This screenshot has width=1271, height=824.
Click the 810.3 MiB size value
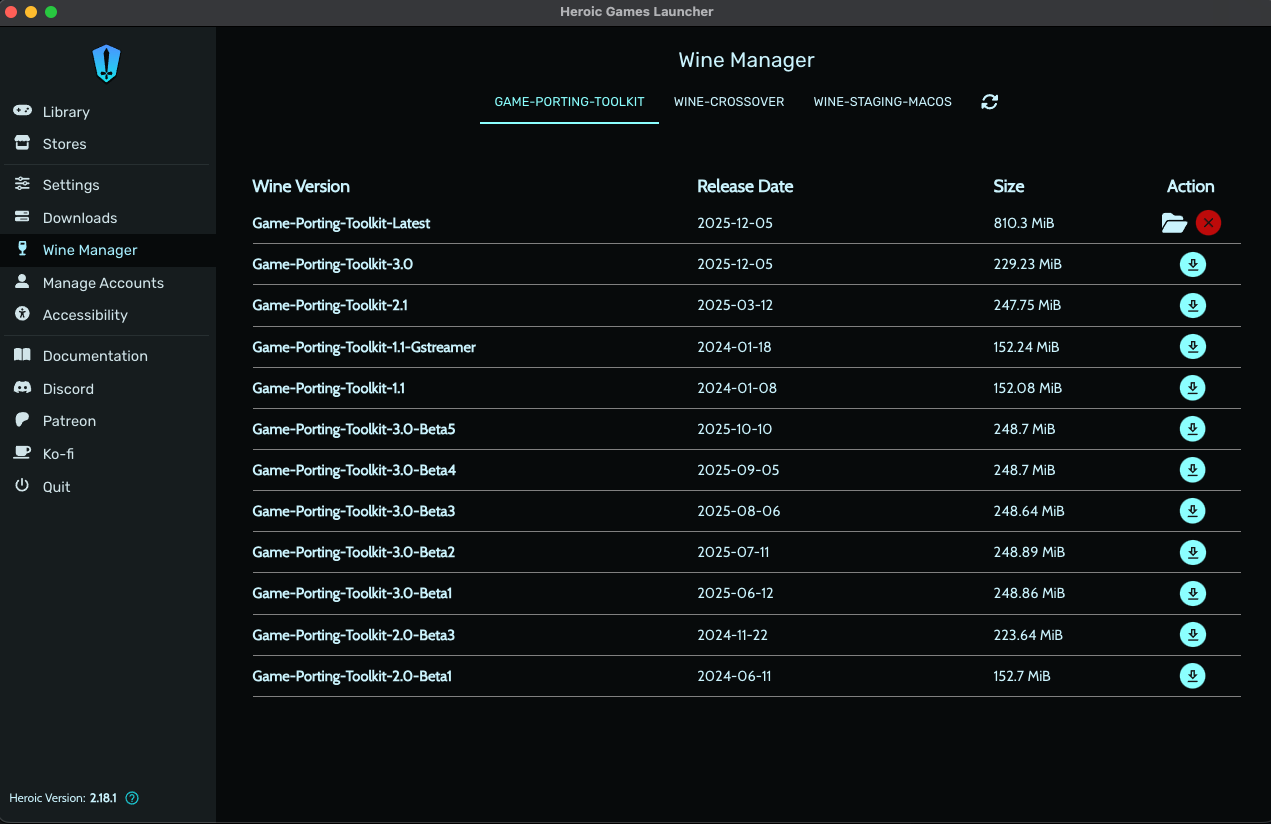coord(1024,223)
